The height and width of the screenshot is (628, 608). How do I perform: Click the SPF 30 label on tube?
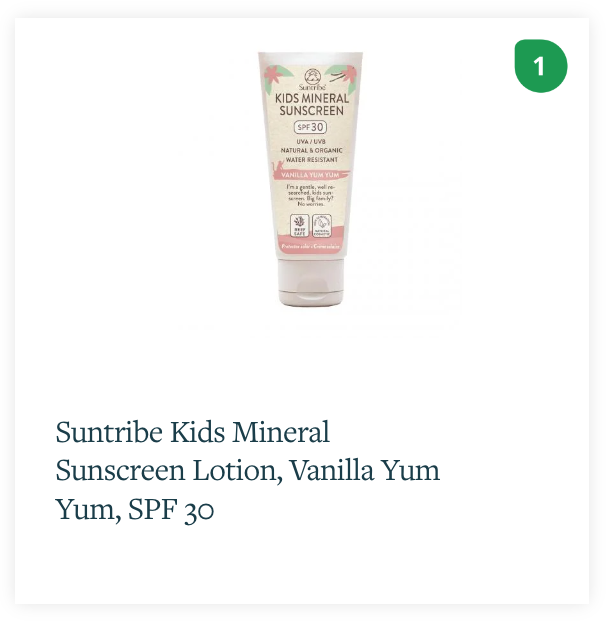pyautogui.click(x=310, y=127)
